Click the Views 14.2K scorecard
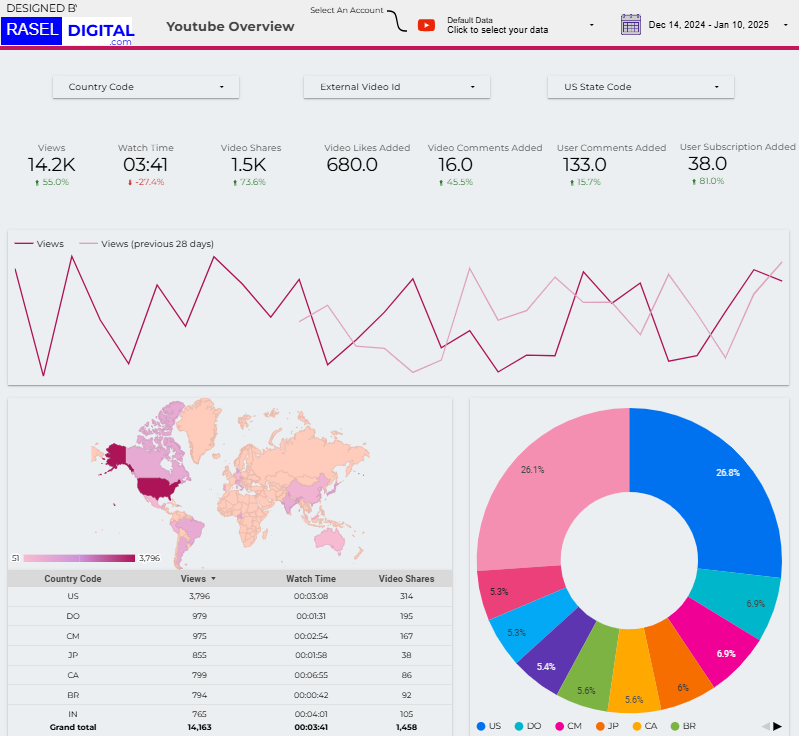This screenshot has height=736, width=799. (x=52, y=165)
